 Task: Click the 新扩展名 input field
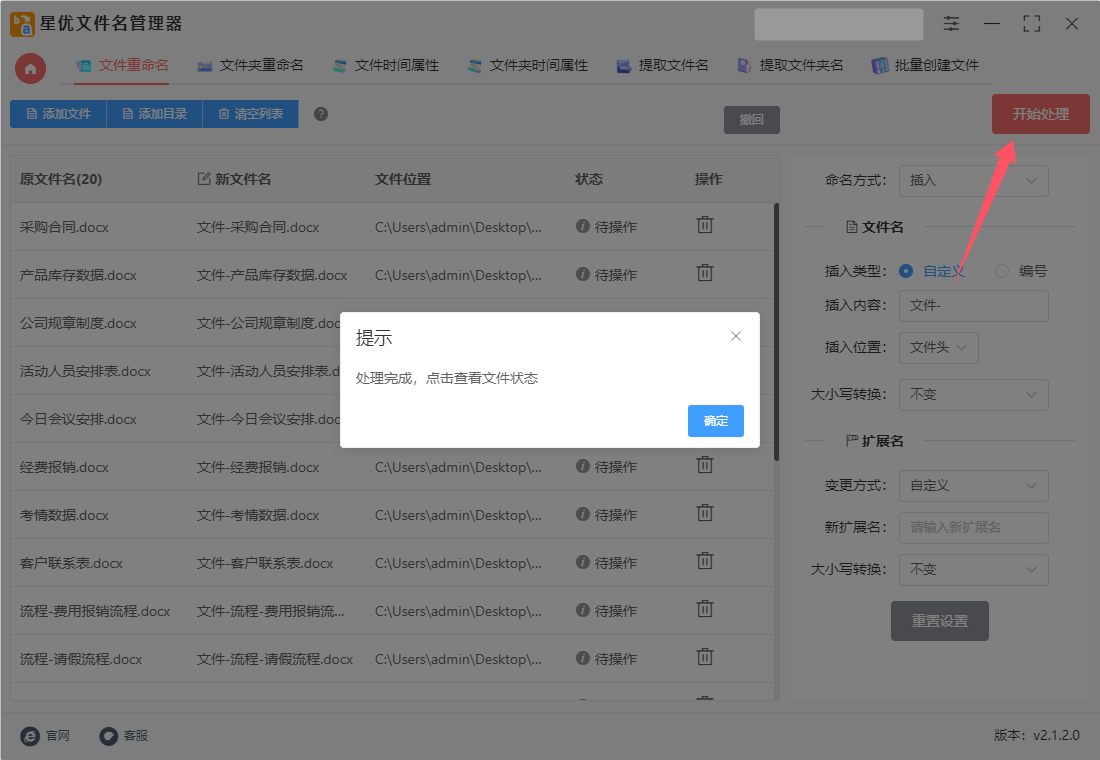974,528
